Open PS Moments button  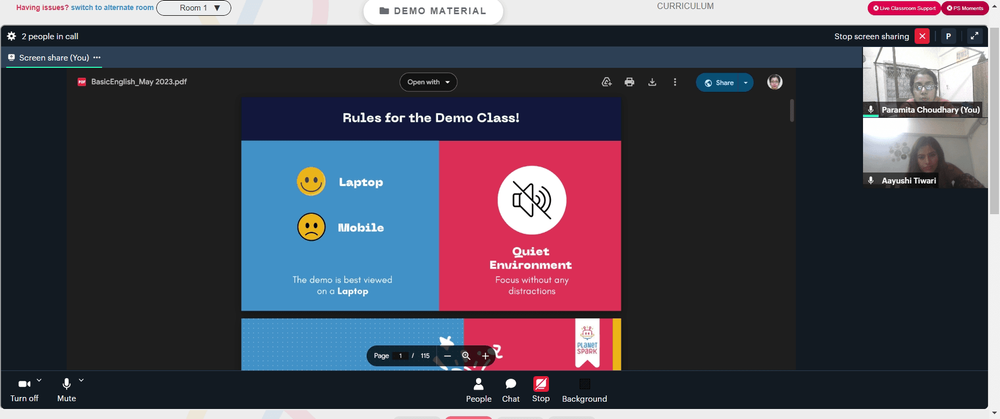(x=965, y=8)
